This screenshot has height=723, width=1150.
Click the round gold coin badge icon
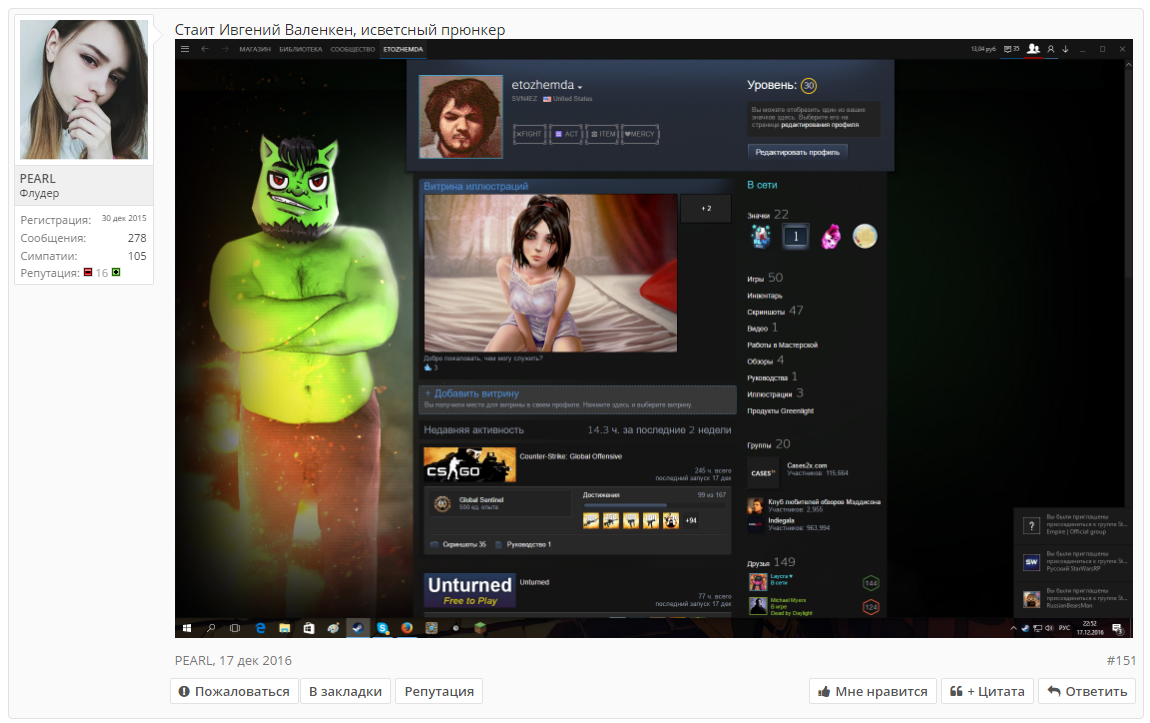pyautogui.click(x=865, y=236)
